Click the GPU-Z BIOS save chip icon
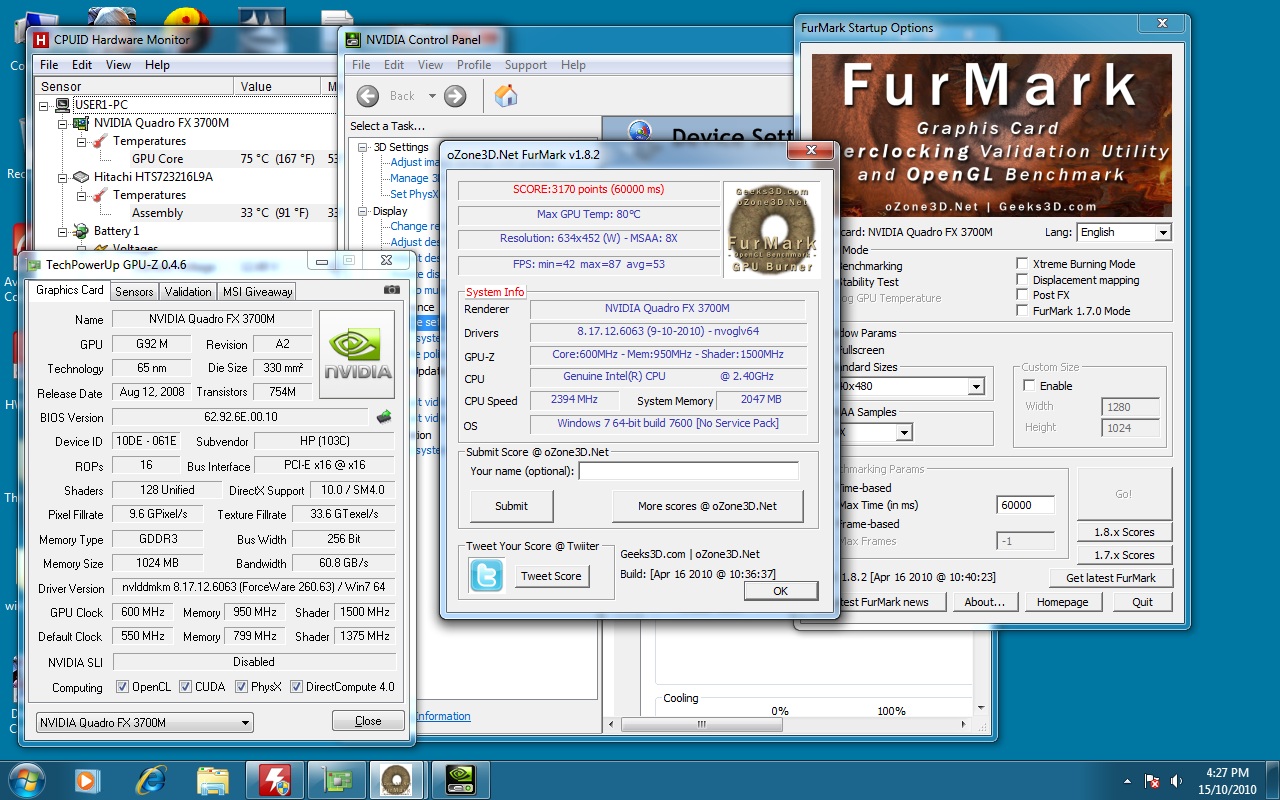The width and height of the screenshot is (1280, 800). pos(384,417)
